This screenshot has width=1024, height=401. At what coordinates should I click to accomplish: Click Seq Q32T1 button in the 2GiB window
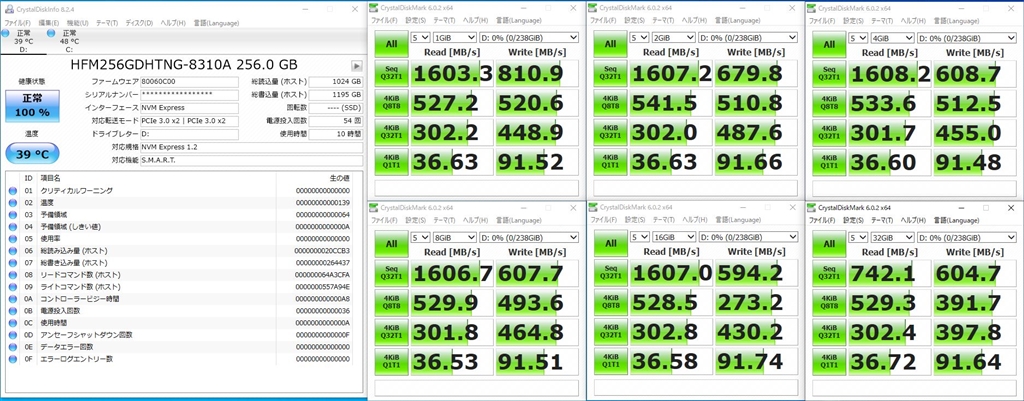pyautogui.click(x=611, y=73)
